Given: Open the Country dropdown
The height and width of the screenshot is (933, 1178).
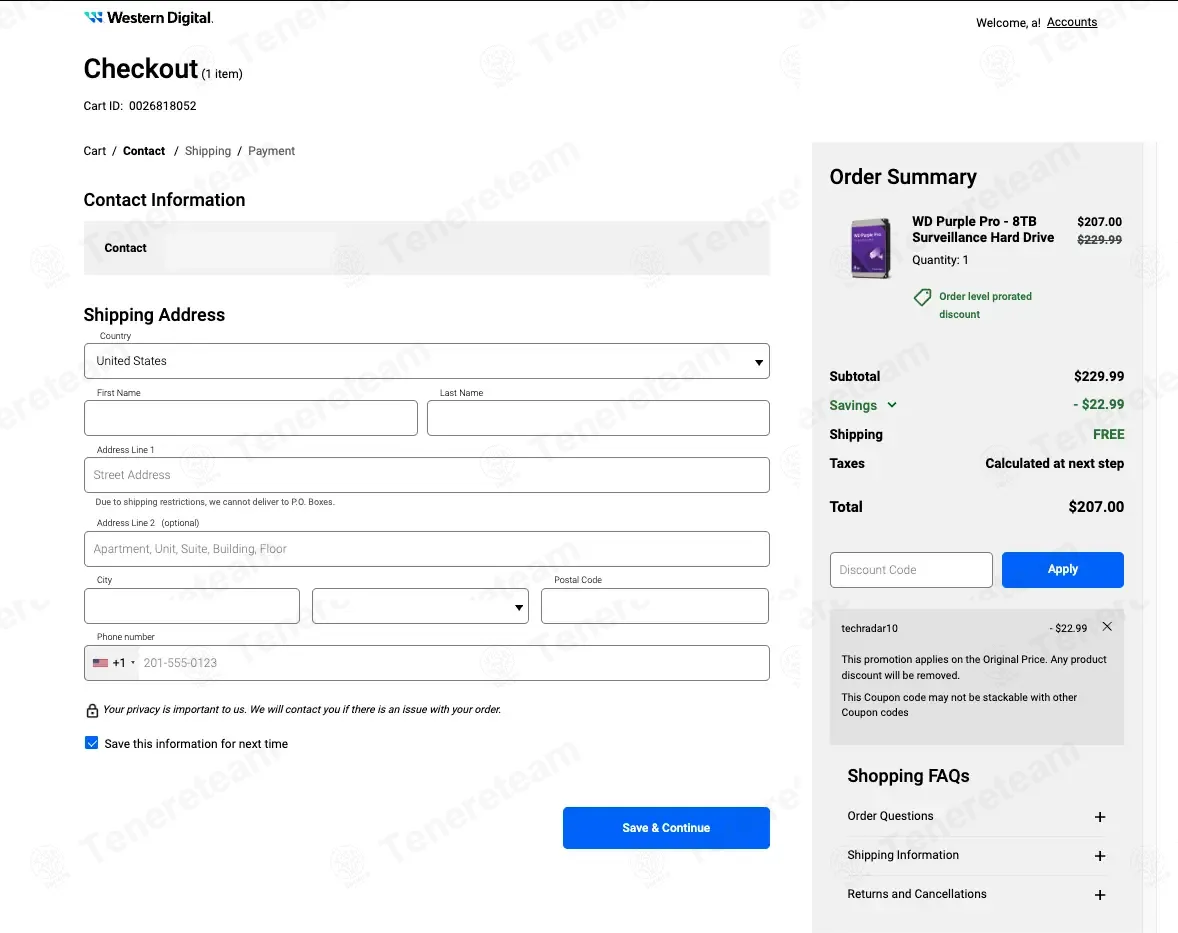Looking at the screenshot, I should tap(427, 361).
